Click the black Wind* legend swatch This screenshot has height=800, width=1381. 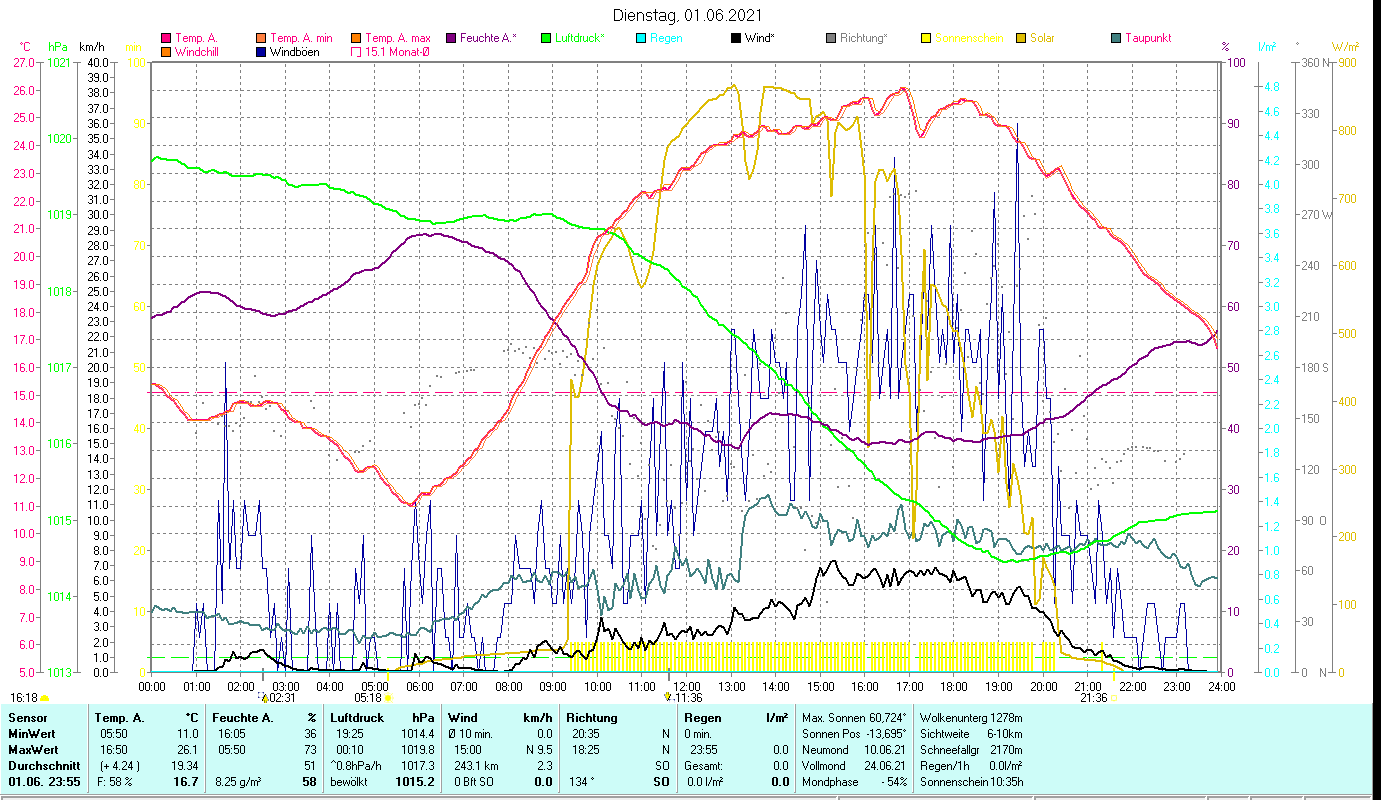click(x=736, y=38)
